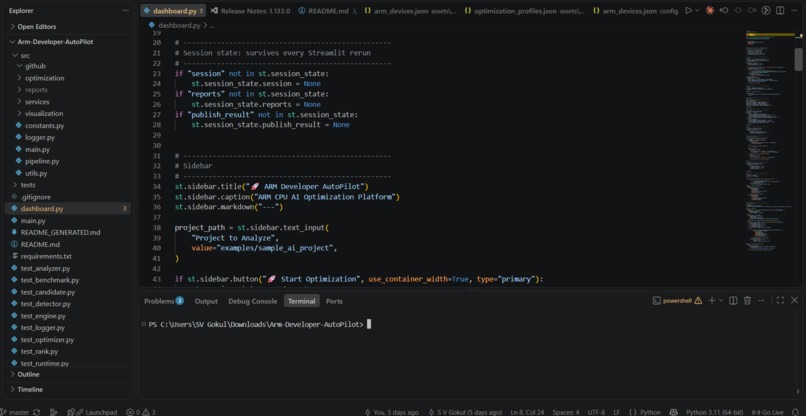This screenshot has width=806, height=416.
Task: Open the new terminal profile dropdown chevron
Action: click(x=721, y=300)
